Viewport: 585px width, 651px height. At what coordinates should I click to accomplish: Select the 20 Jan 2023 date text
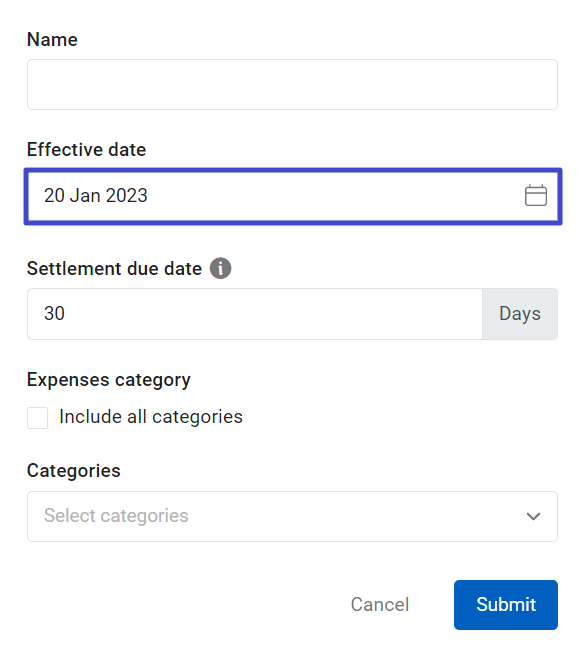(96, 196)
